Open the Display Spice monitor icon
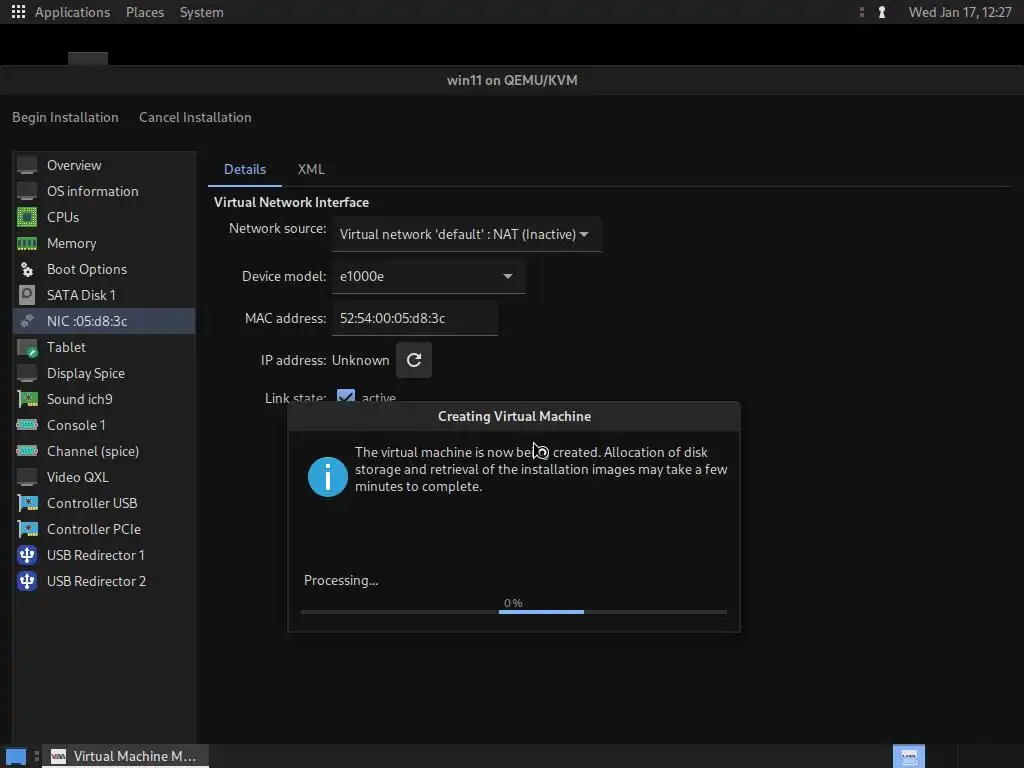This screenshot has height=768, width=1024. pos(27,374)
